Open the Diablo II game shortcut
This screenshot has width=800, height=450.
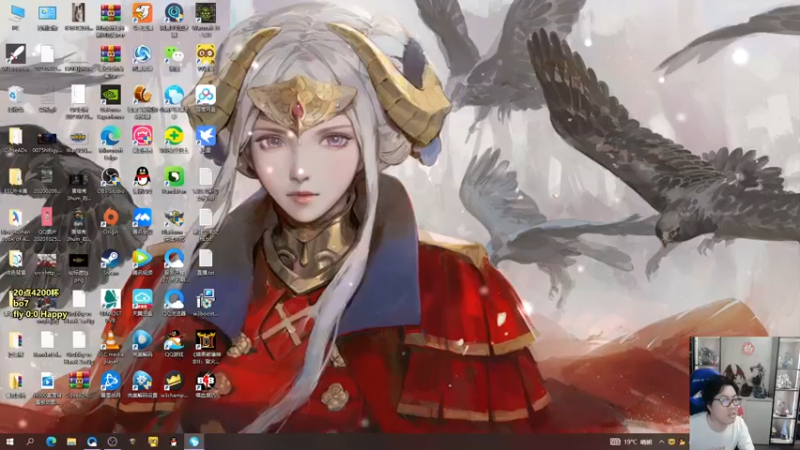point(205,340)
